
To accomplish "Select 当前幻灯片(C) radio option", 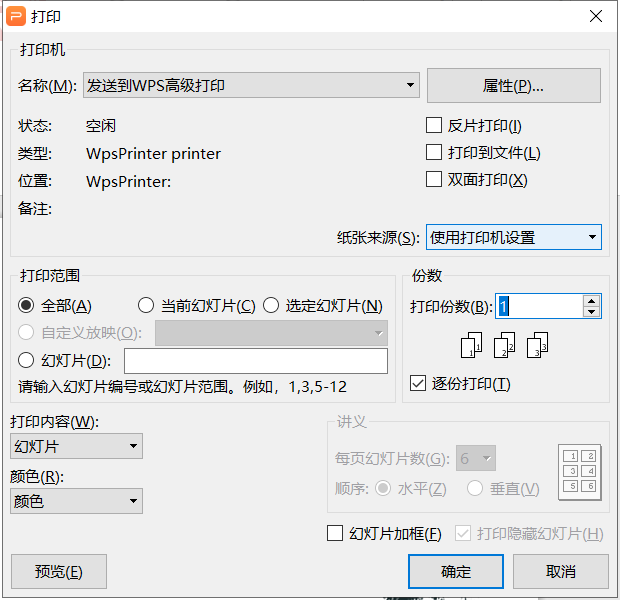I will pos(146,305).
